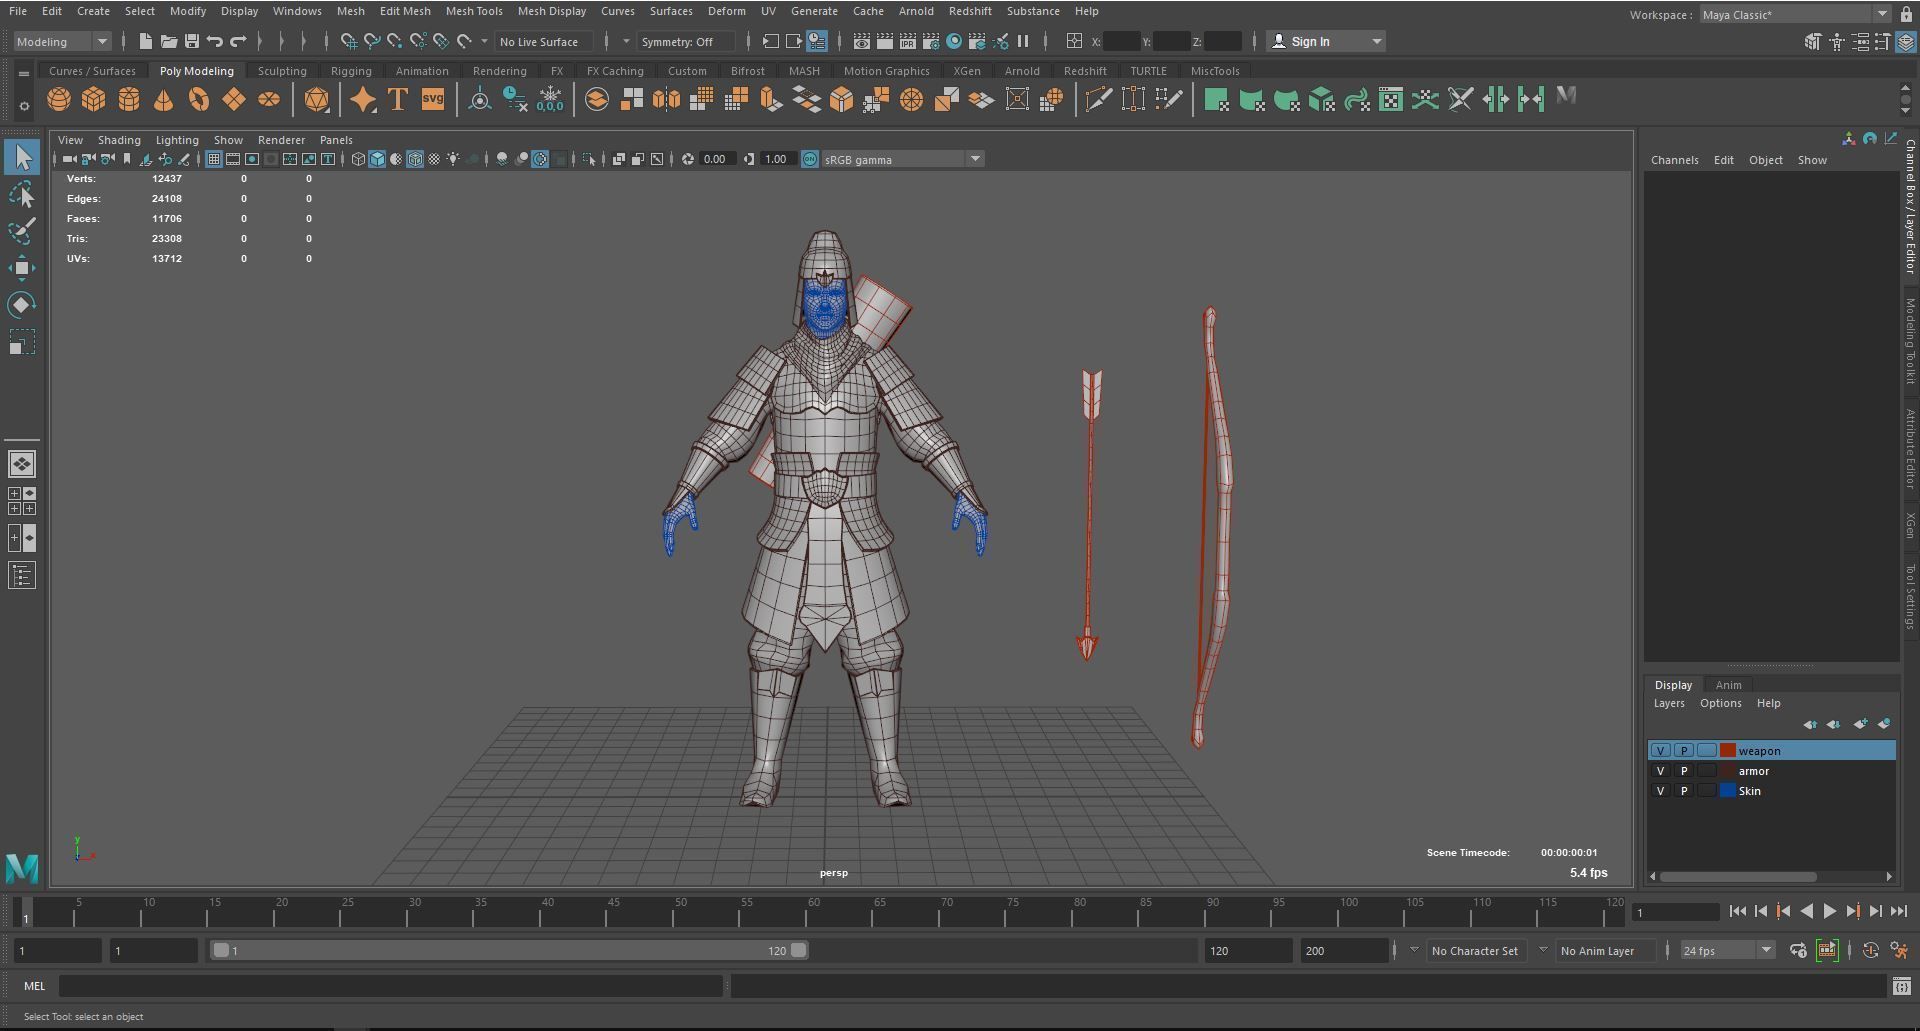The width and height of the screenshot is (1920, 1031).
Task: Open the Edit Mesh menu
Action: pos(405,11)
